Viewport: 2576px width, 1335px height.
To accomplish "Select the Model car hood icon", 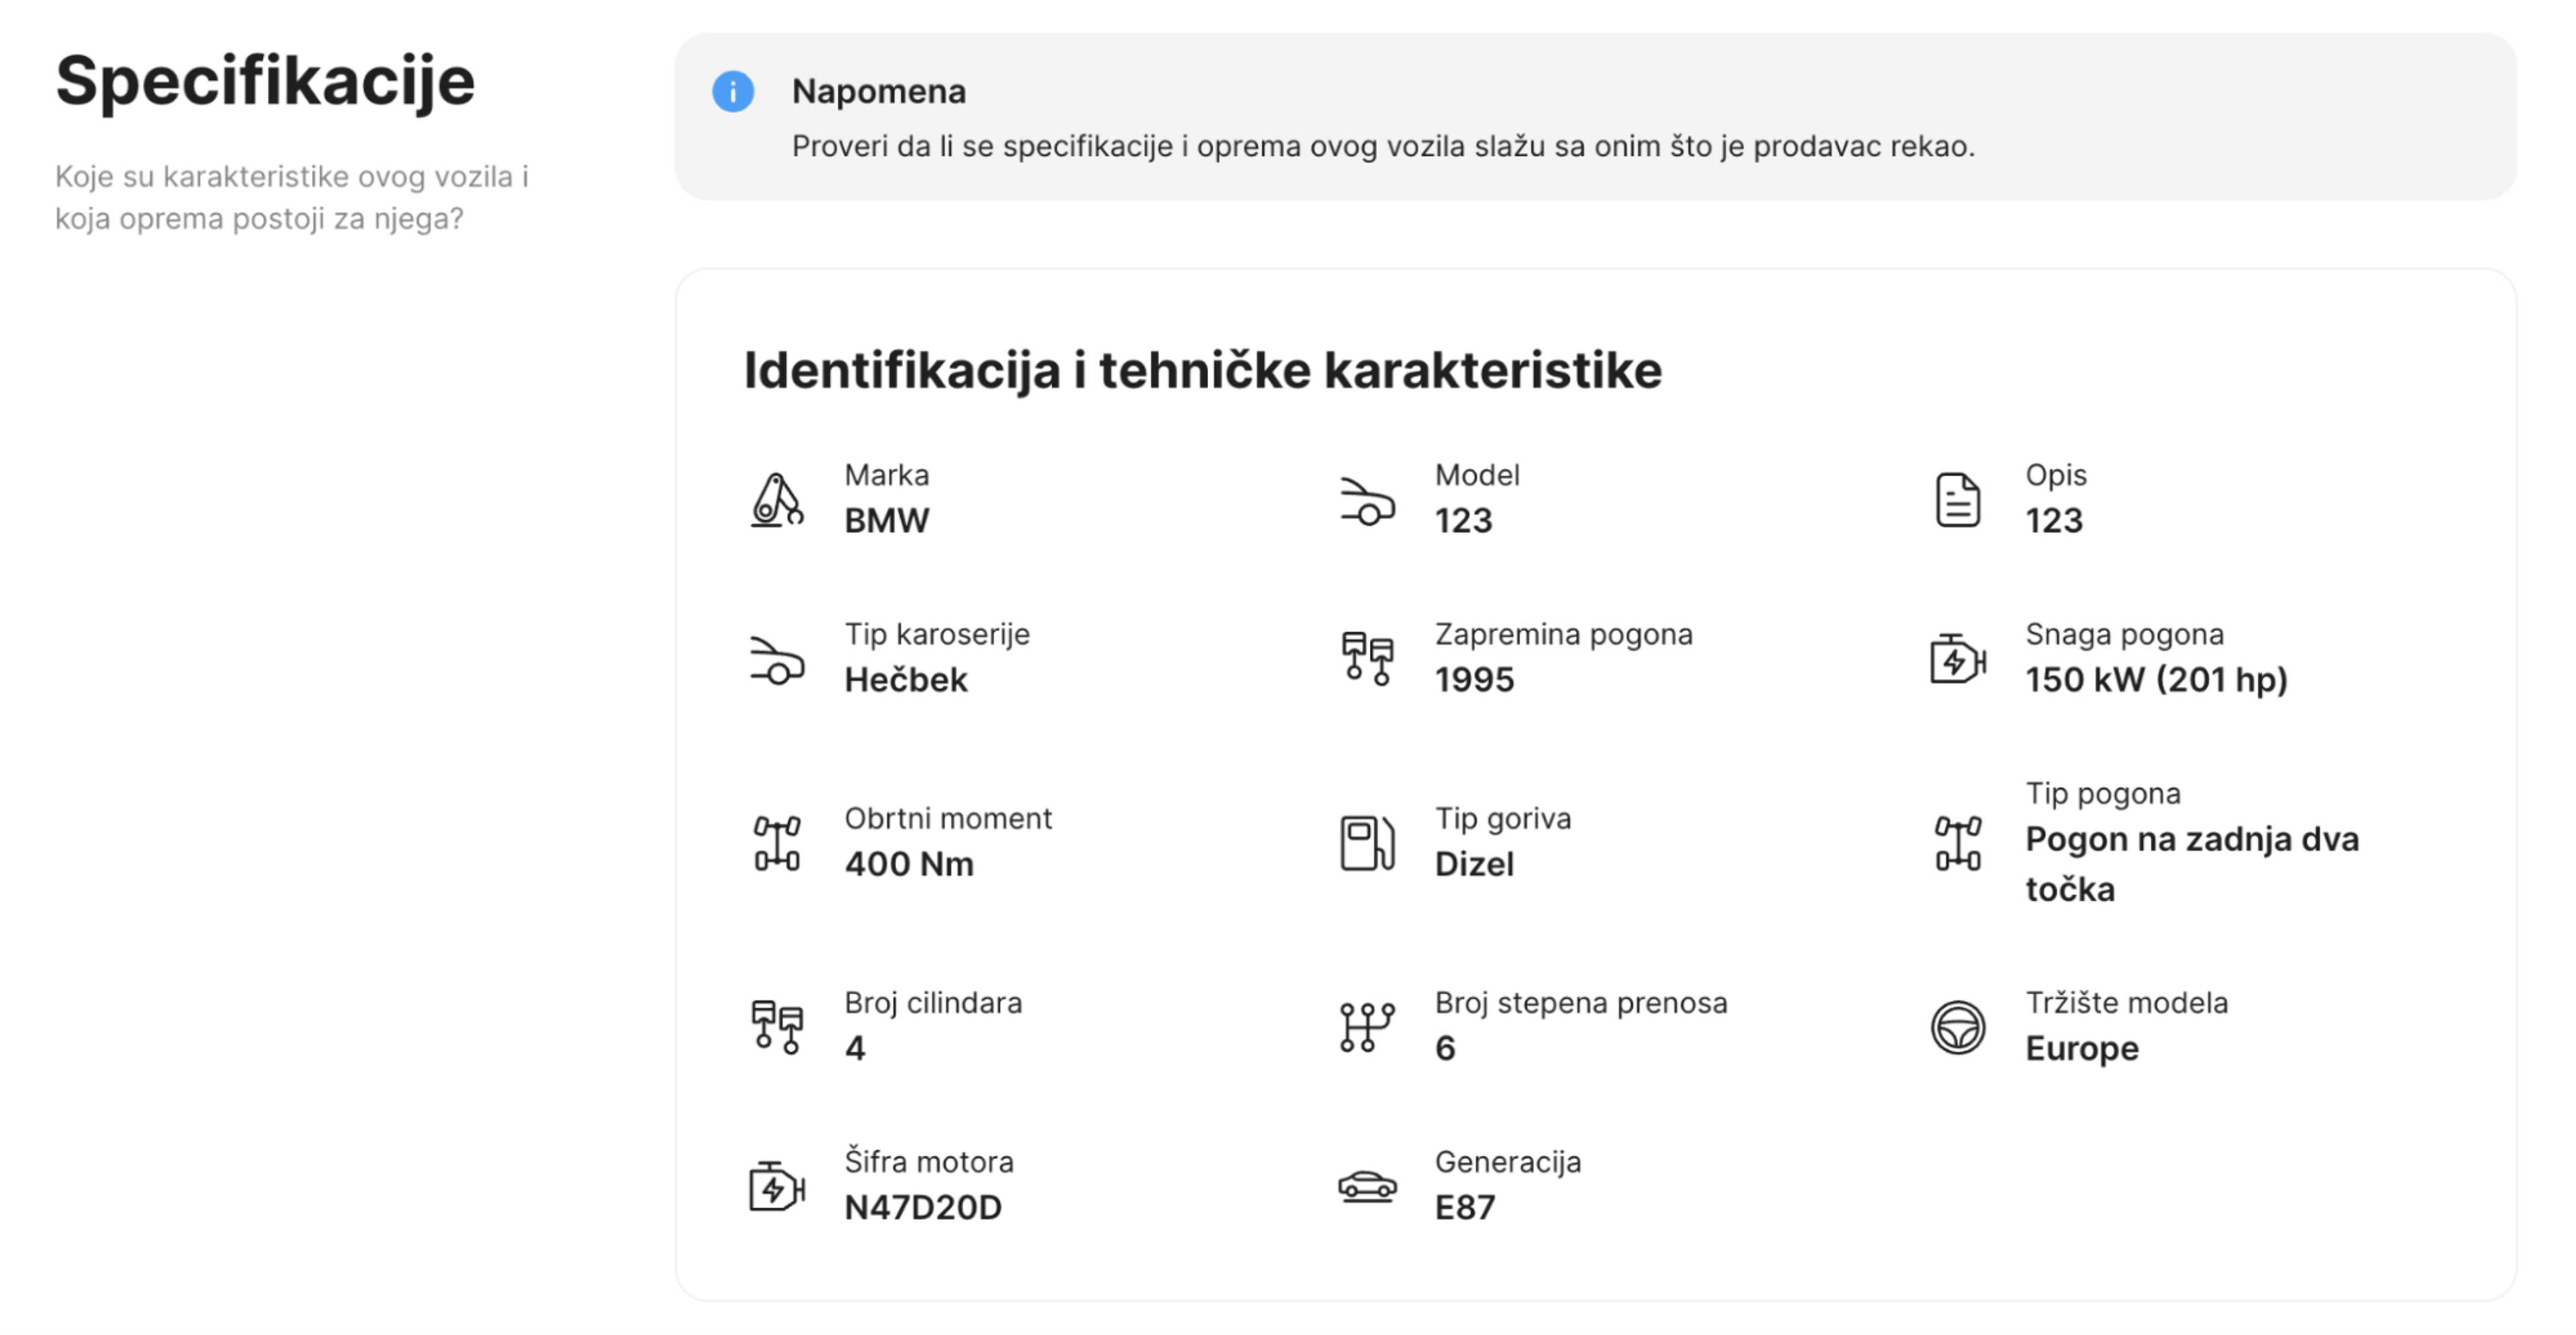I will pos(1368,503).
